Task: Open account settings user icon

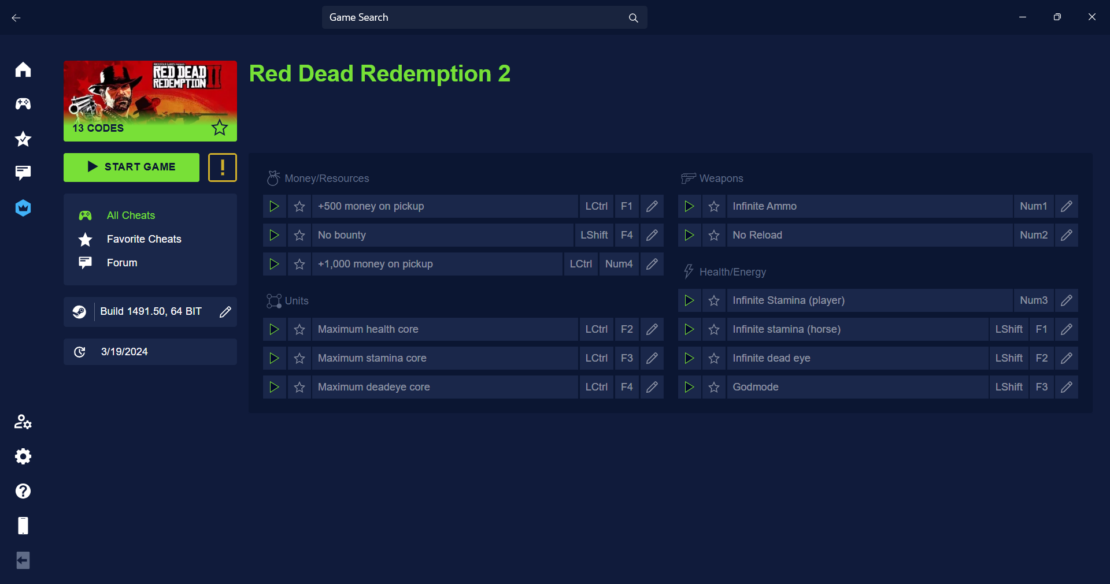Action: [x=23, y=422]
